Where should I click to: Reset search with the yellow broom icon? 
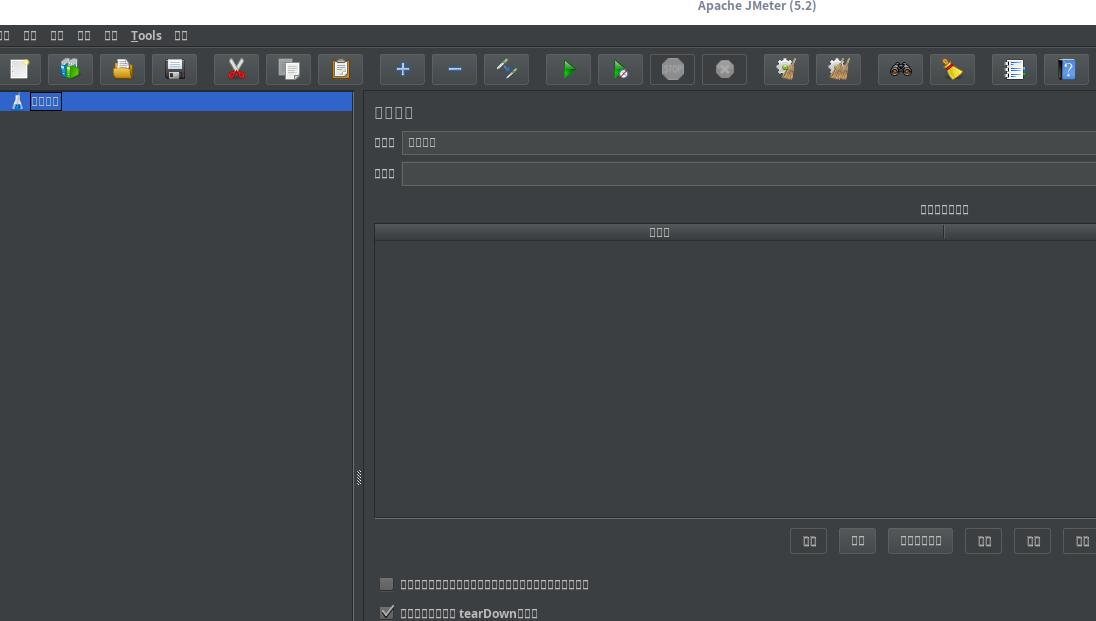[953, 69]
